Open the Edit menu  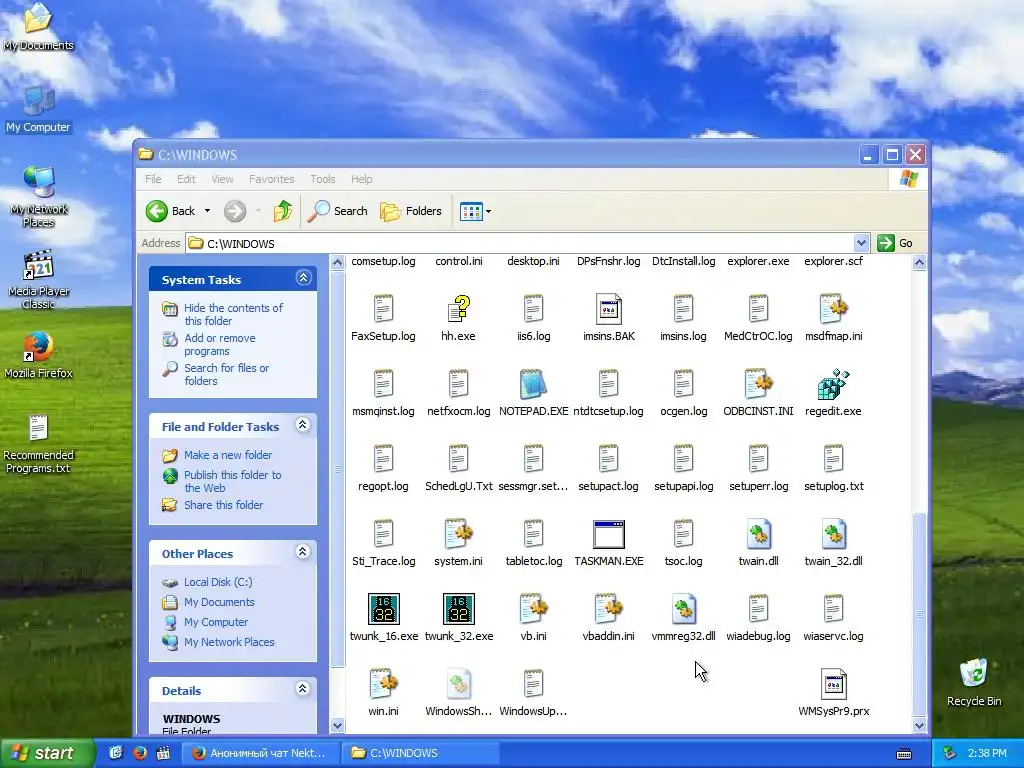186,179
